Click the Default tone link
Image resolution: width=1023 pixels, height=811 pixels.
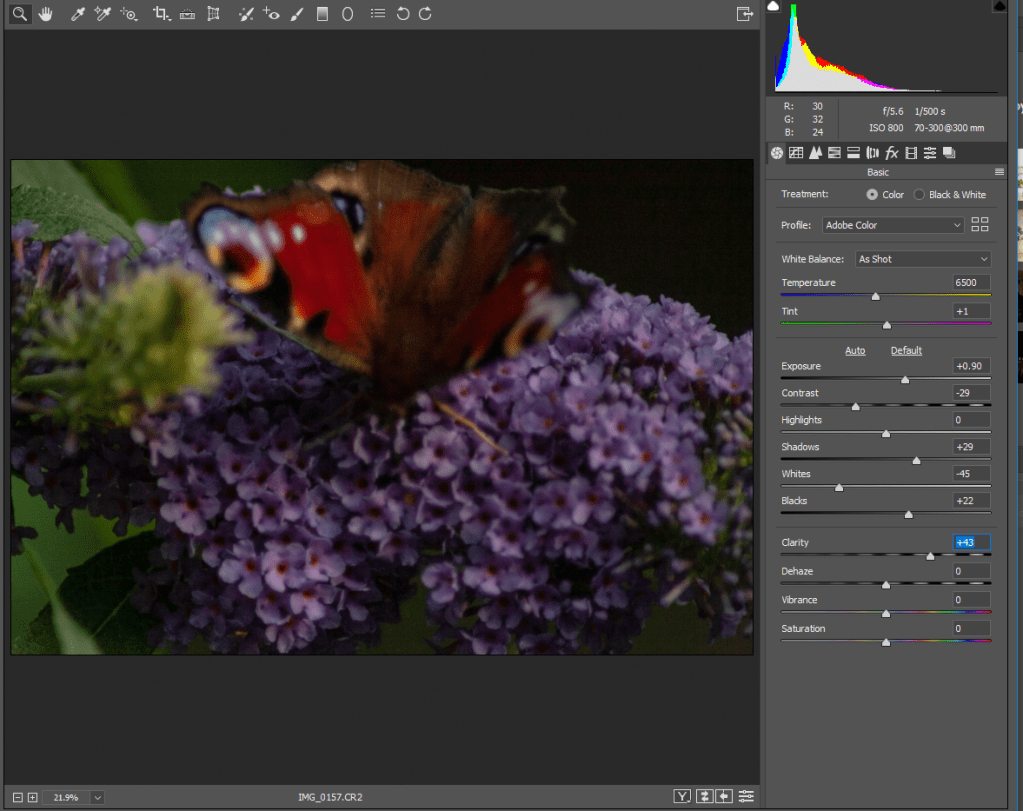click(906, 351)
